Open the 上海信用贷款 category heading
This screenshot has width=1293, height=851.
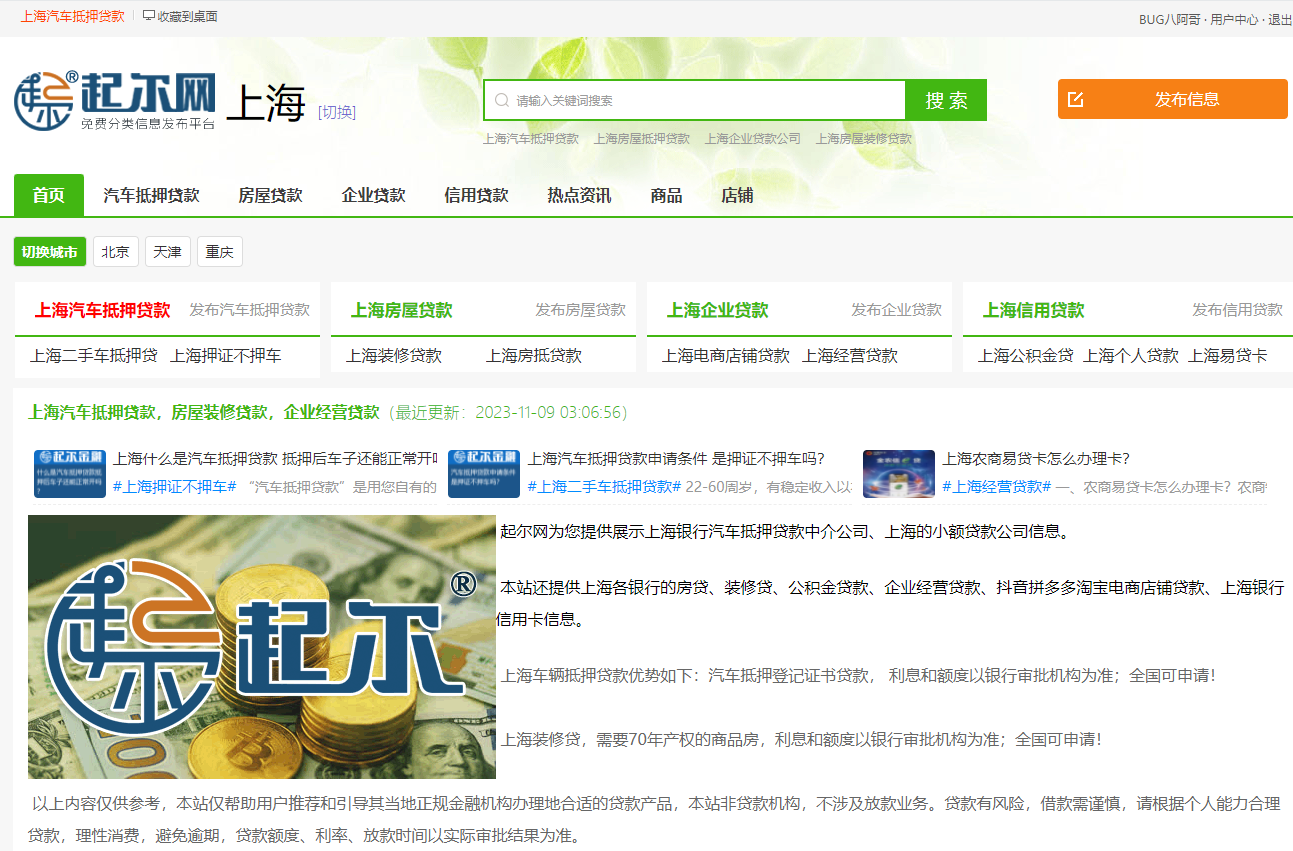(x=1033, y=310)
